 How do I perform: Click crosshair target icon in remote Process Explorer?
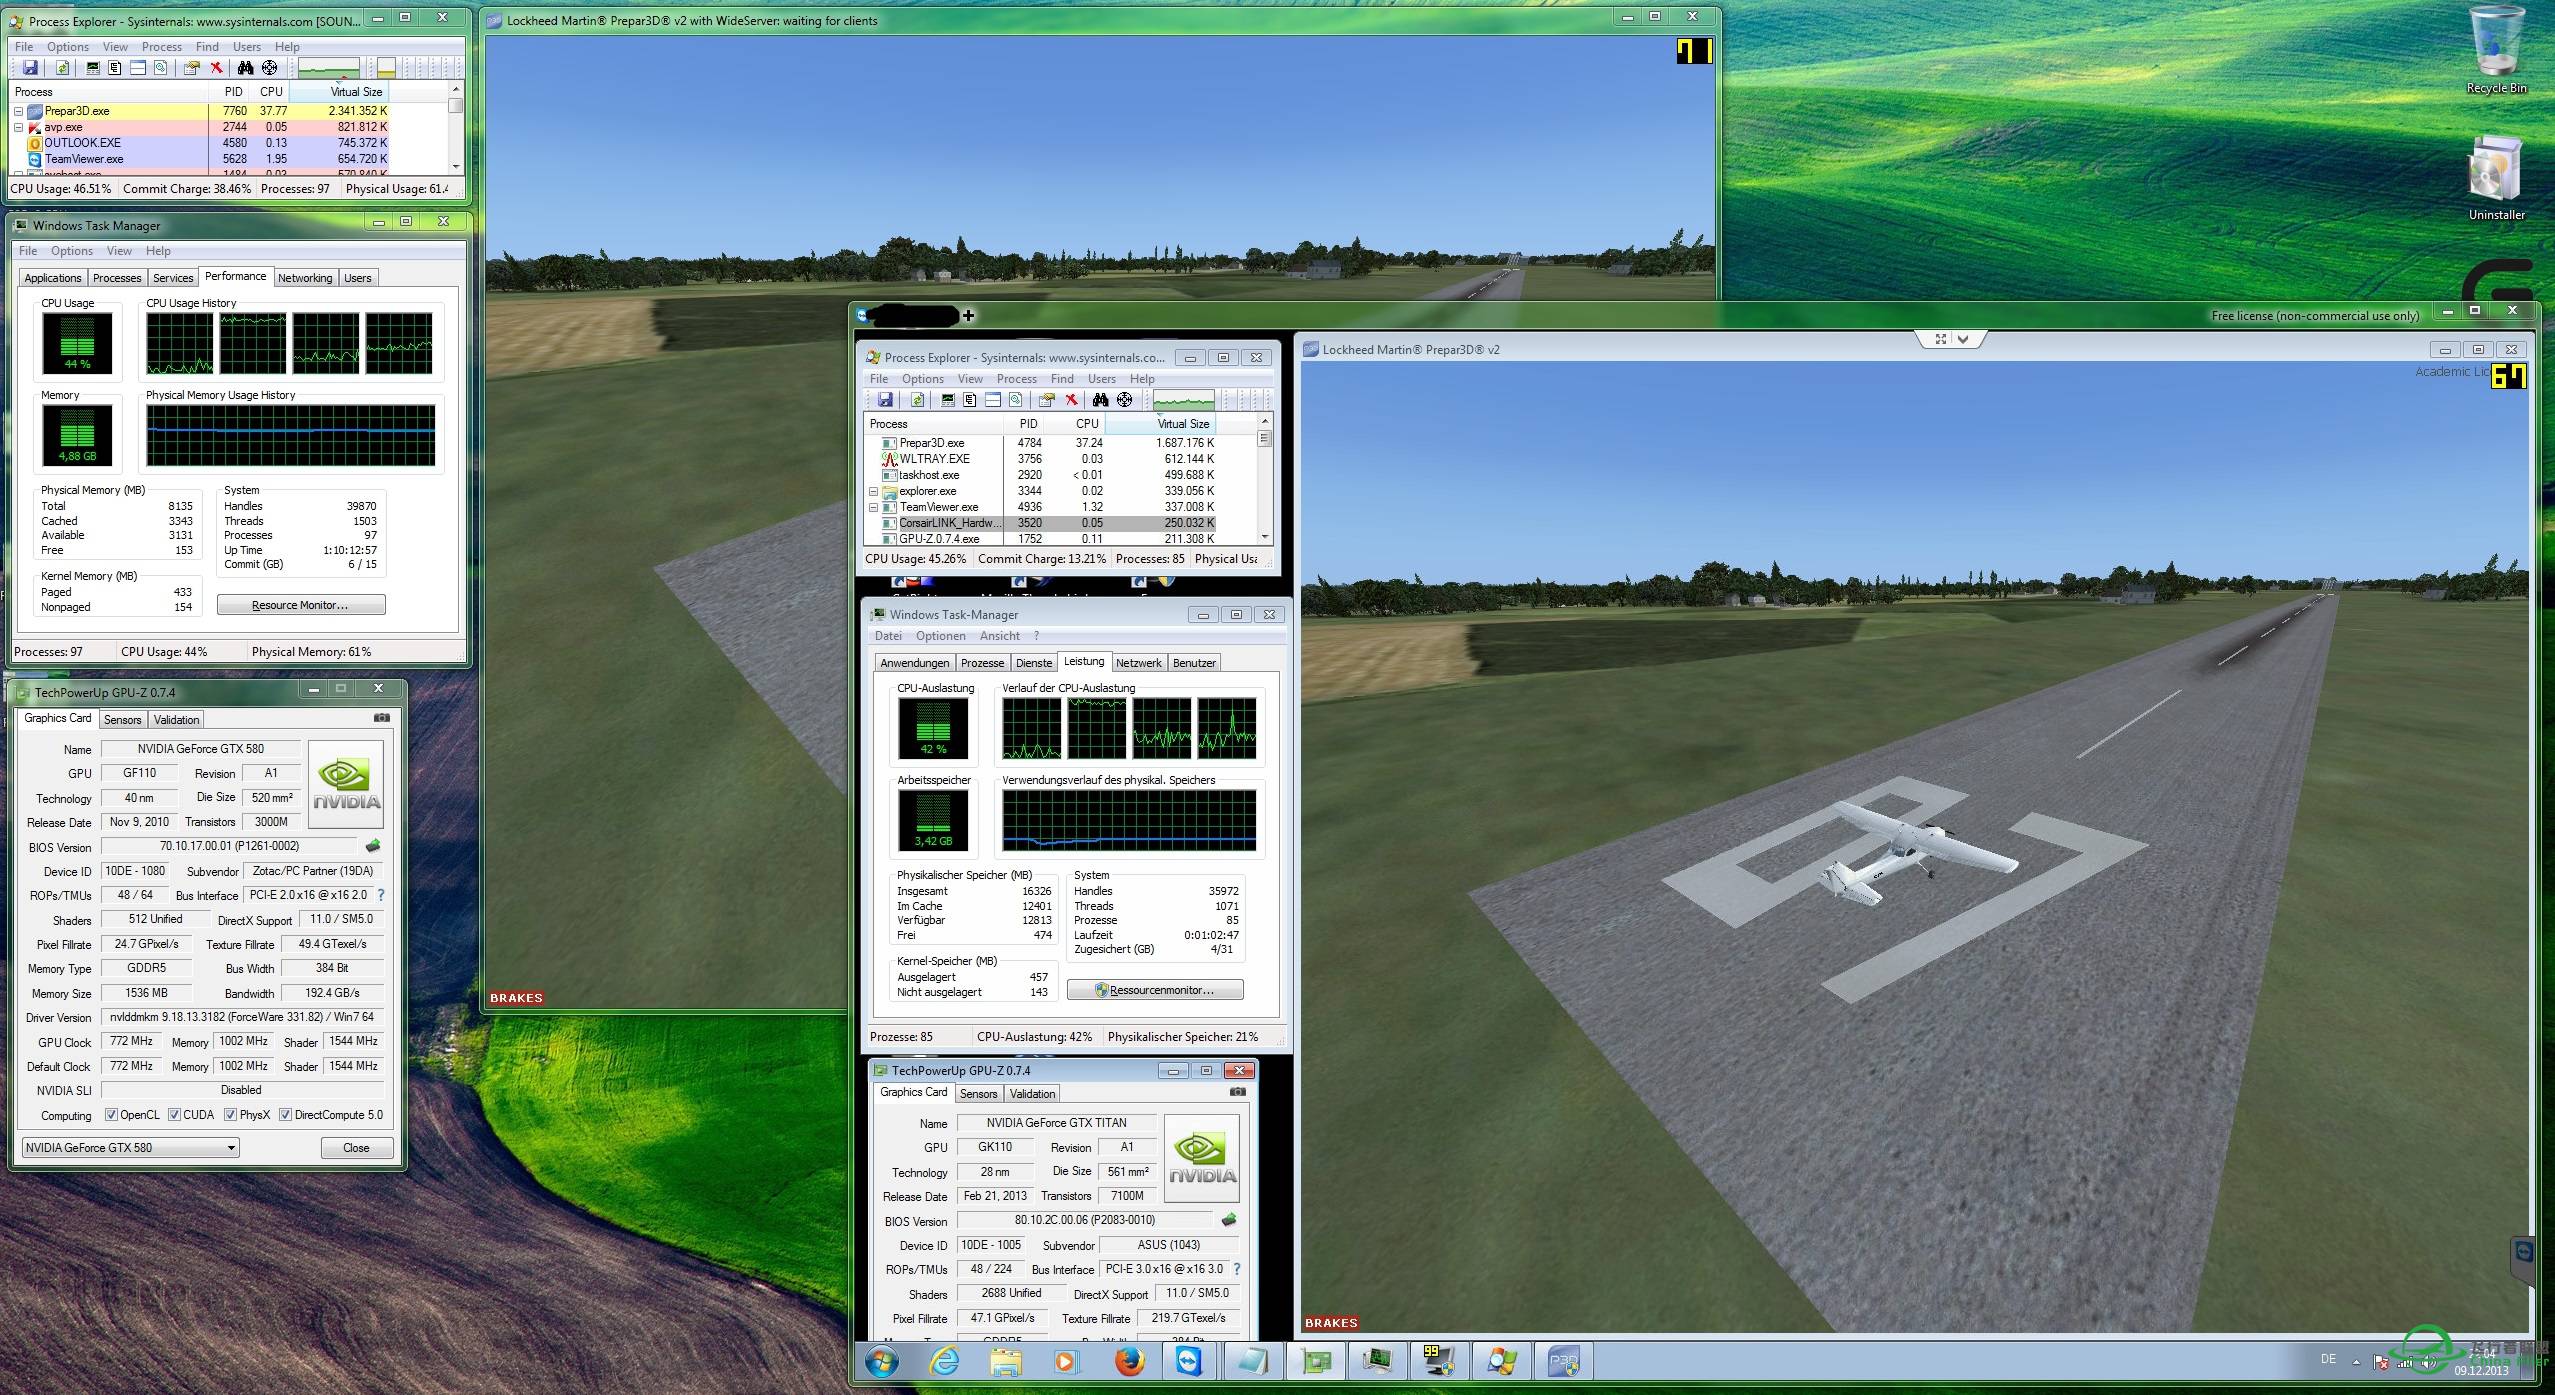click(1125, 400)
